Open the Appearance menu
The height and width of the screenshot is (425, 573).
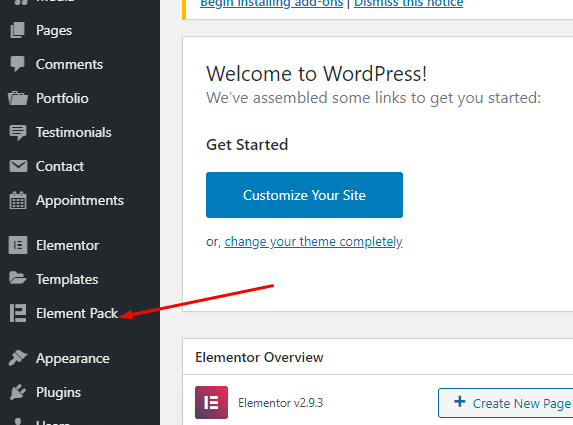coord(72,358)
